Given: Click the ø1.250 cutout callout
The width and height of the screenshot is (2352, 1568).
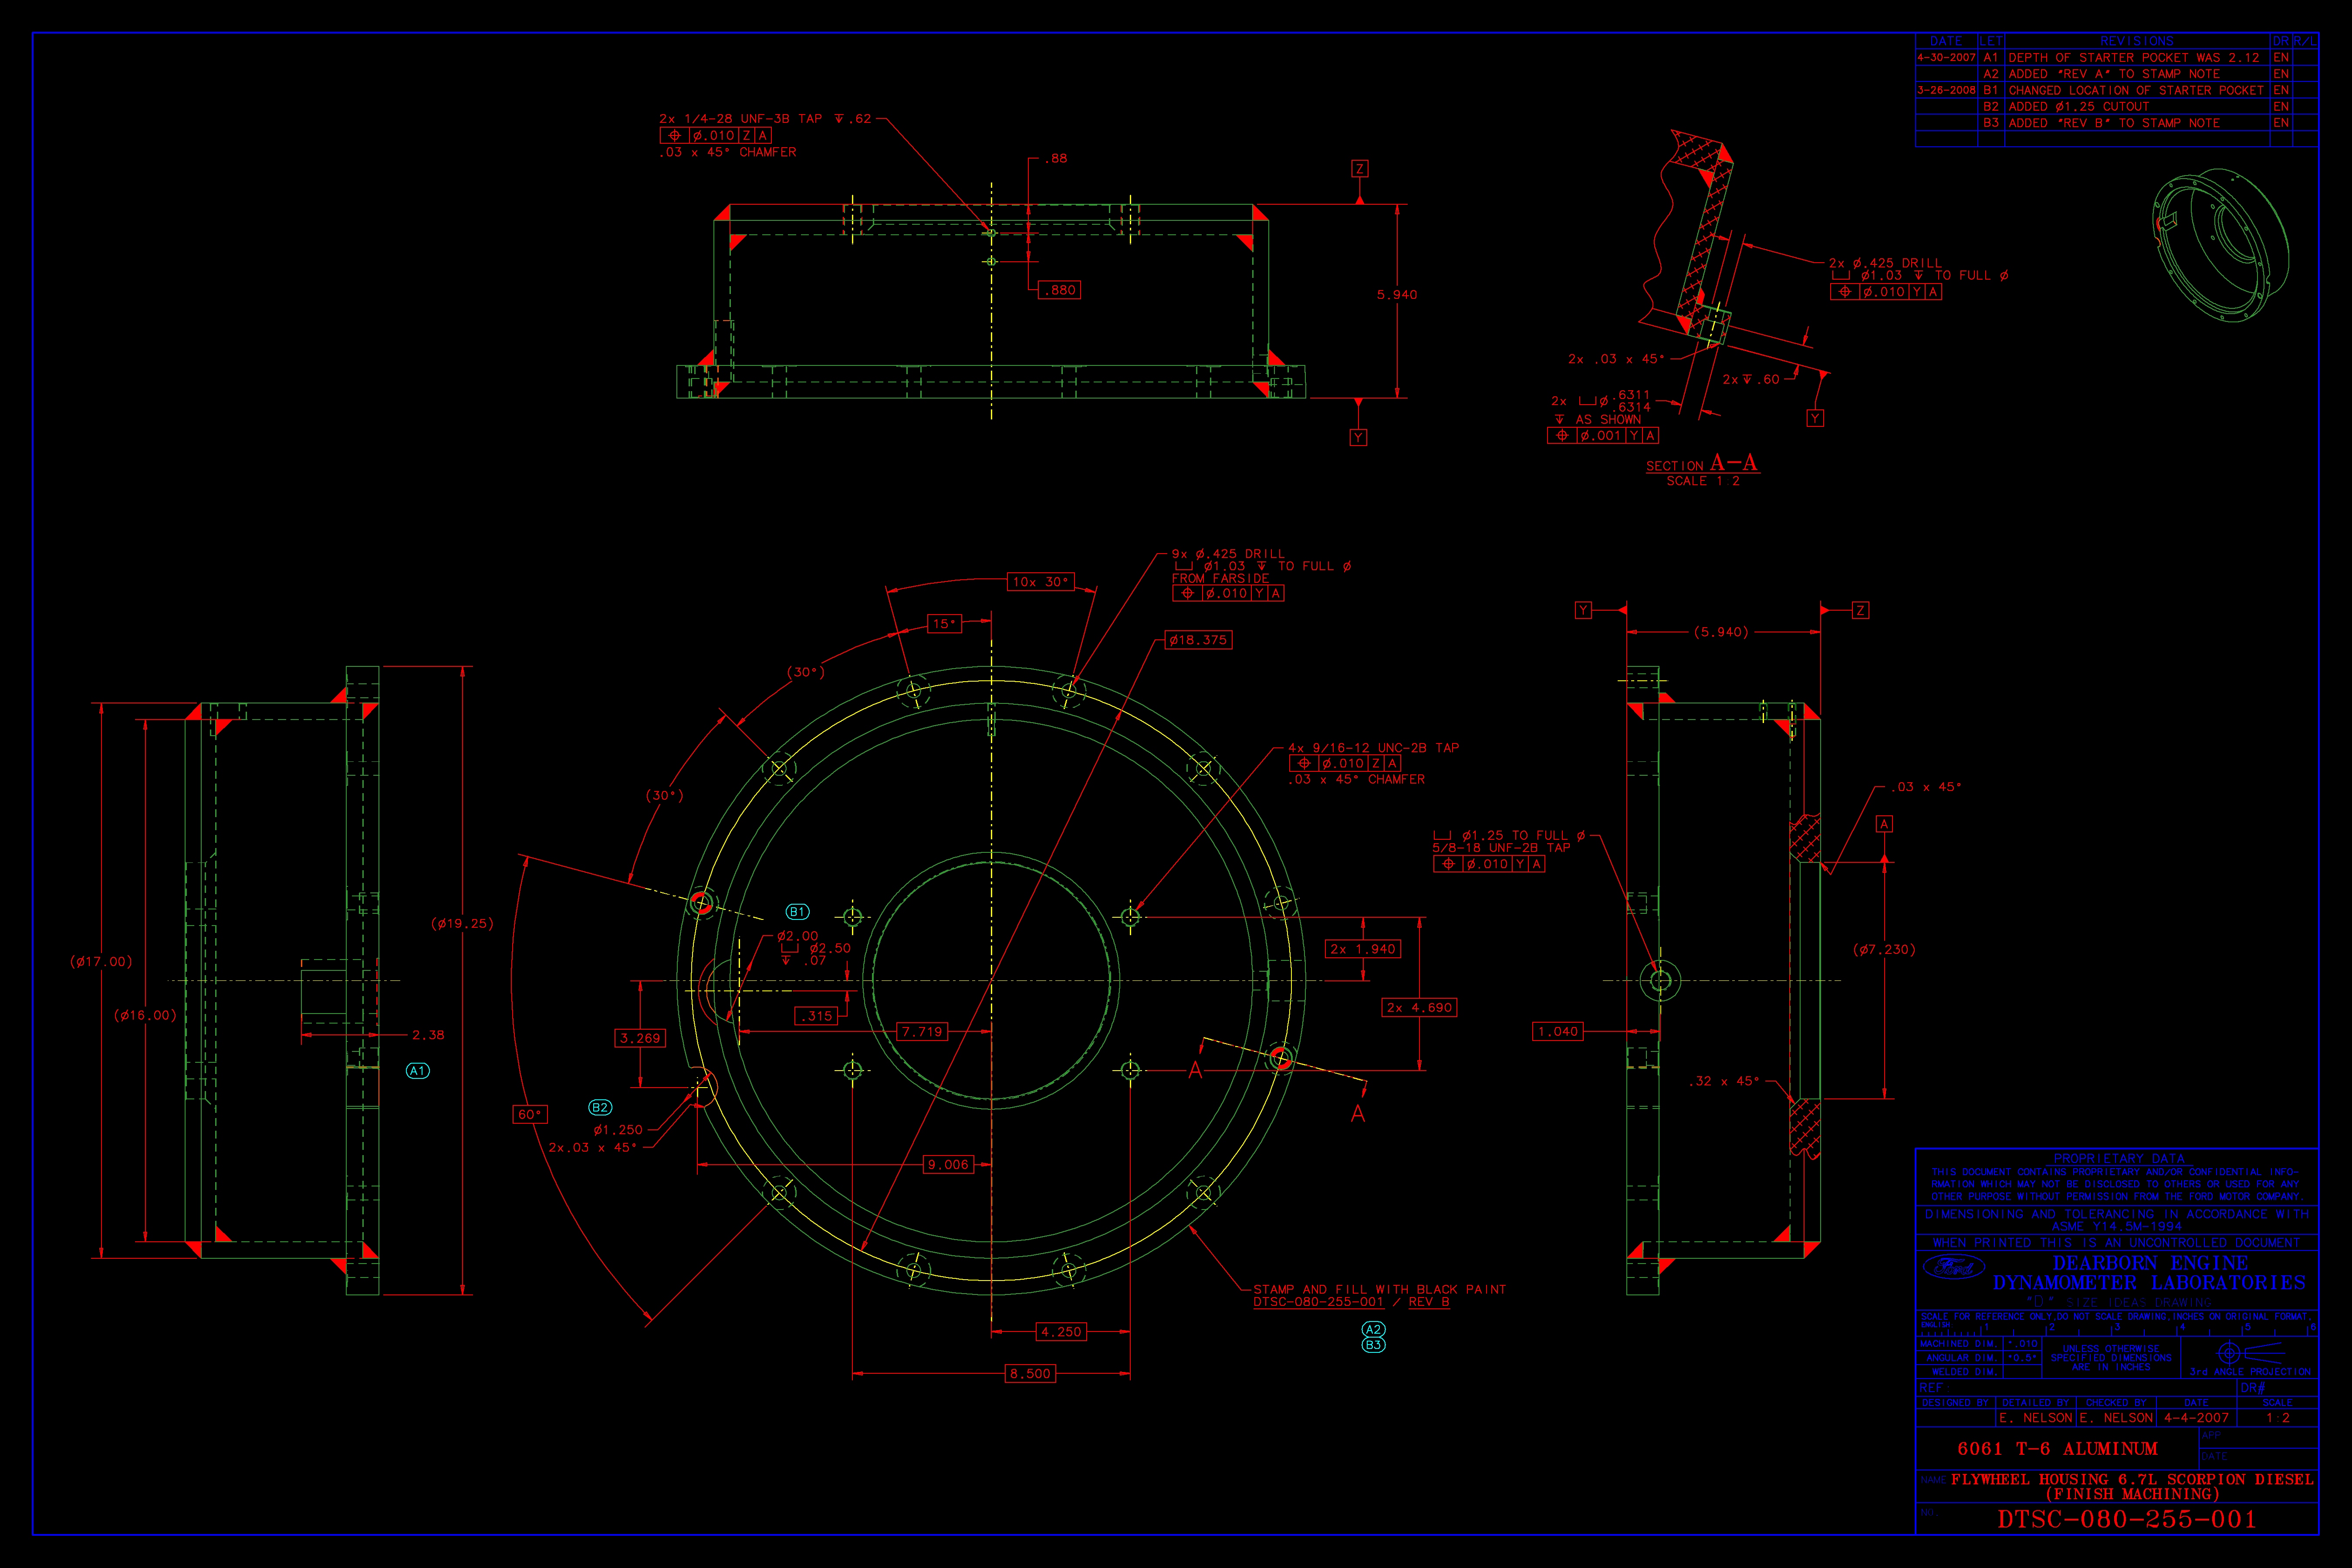Looking at the screenshot, I should pyautogui.click(x=618, y=1130).
